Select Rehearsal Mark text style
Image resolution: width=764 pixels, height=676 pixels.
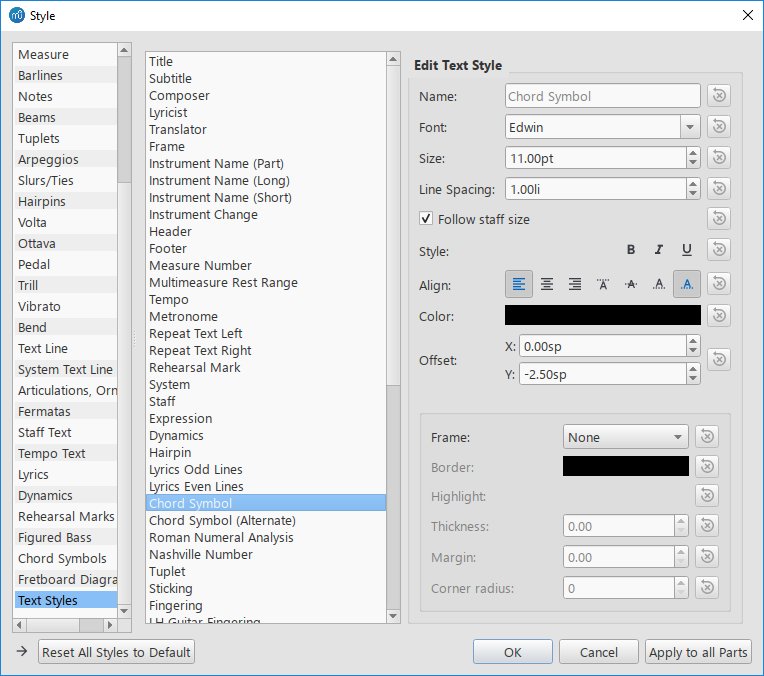point(266,367)
